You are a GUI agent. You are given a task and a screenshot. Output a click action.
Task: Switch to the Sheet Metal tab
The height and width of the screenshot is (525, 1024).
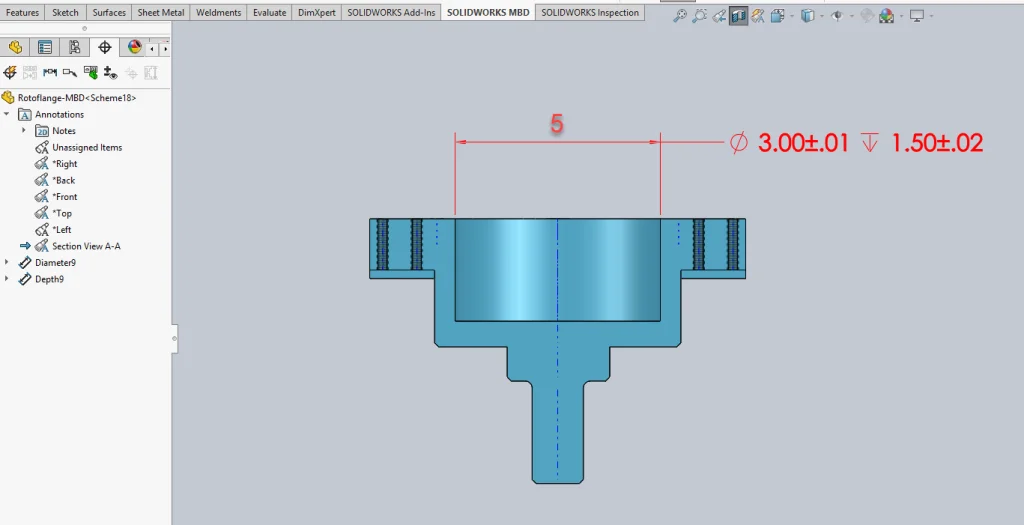pos(160,13)
